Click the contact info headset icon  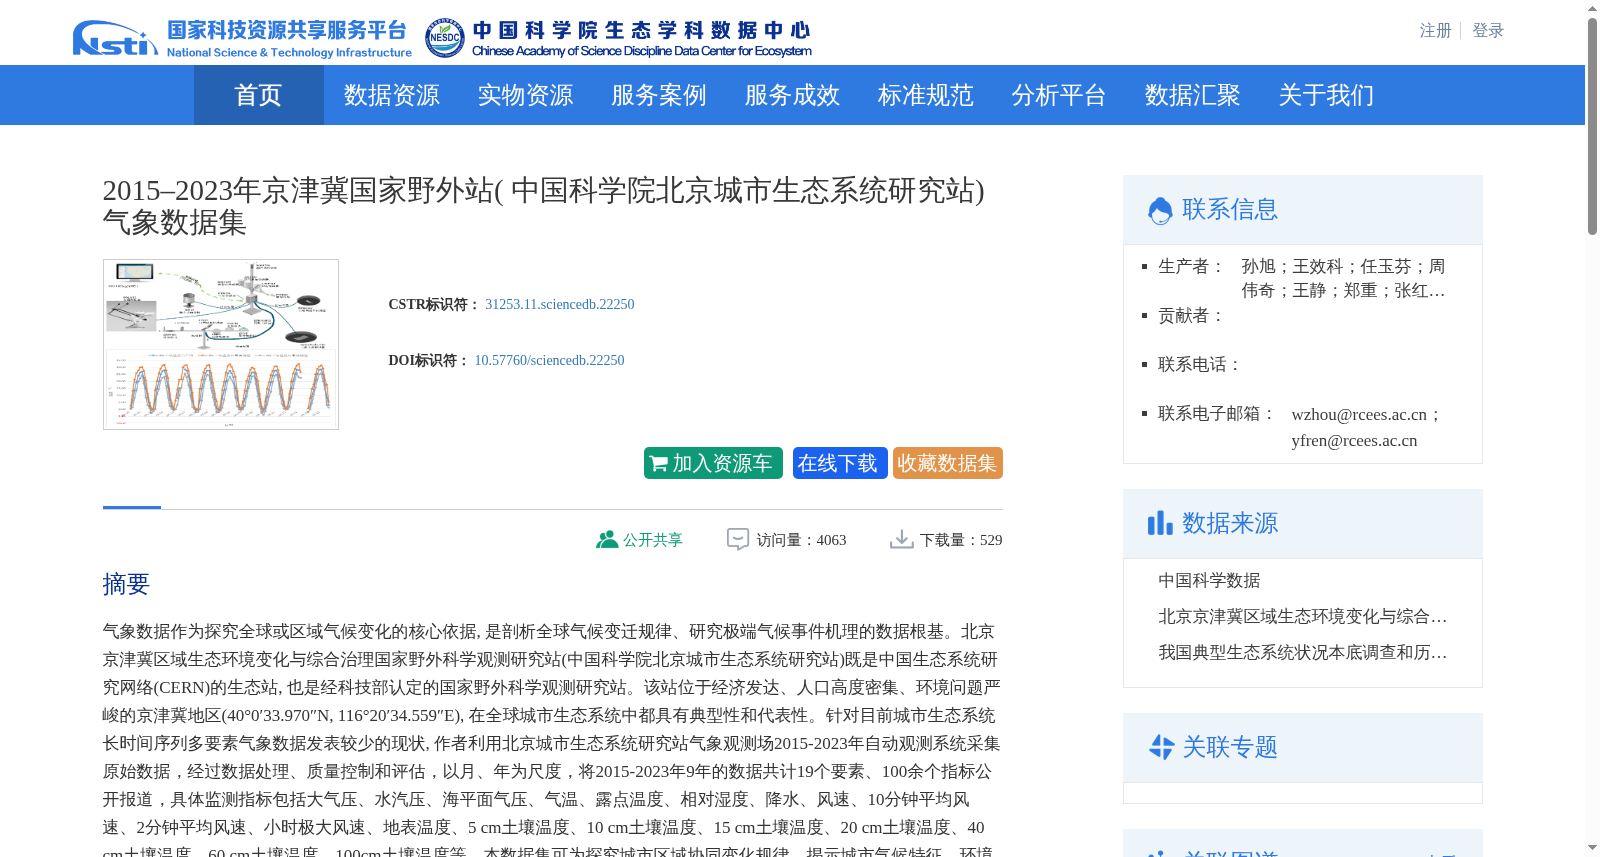coord(1160,210)
